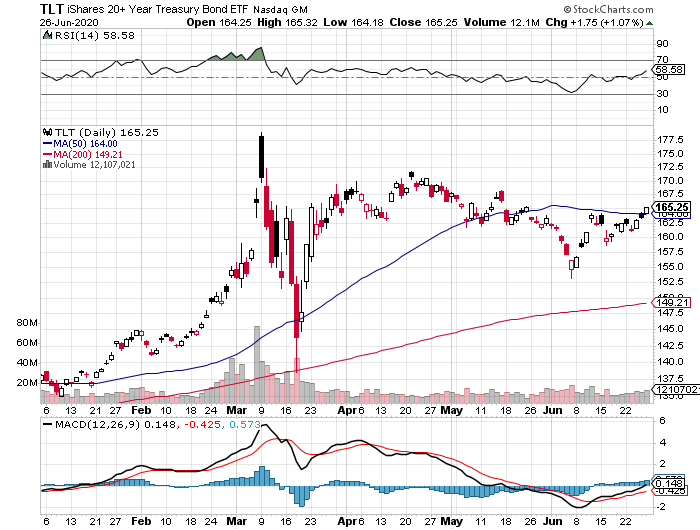Click the Jun label under price chart
Viewport: 700px width, 530px height.
[x=553, y=410]
